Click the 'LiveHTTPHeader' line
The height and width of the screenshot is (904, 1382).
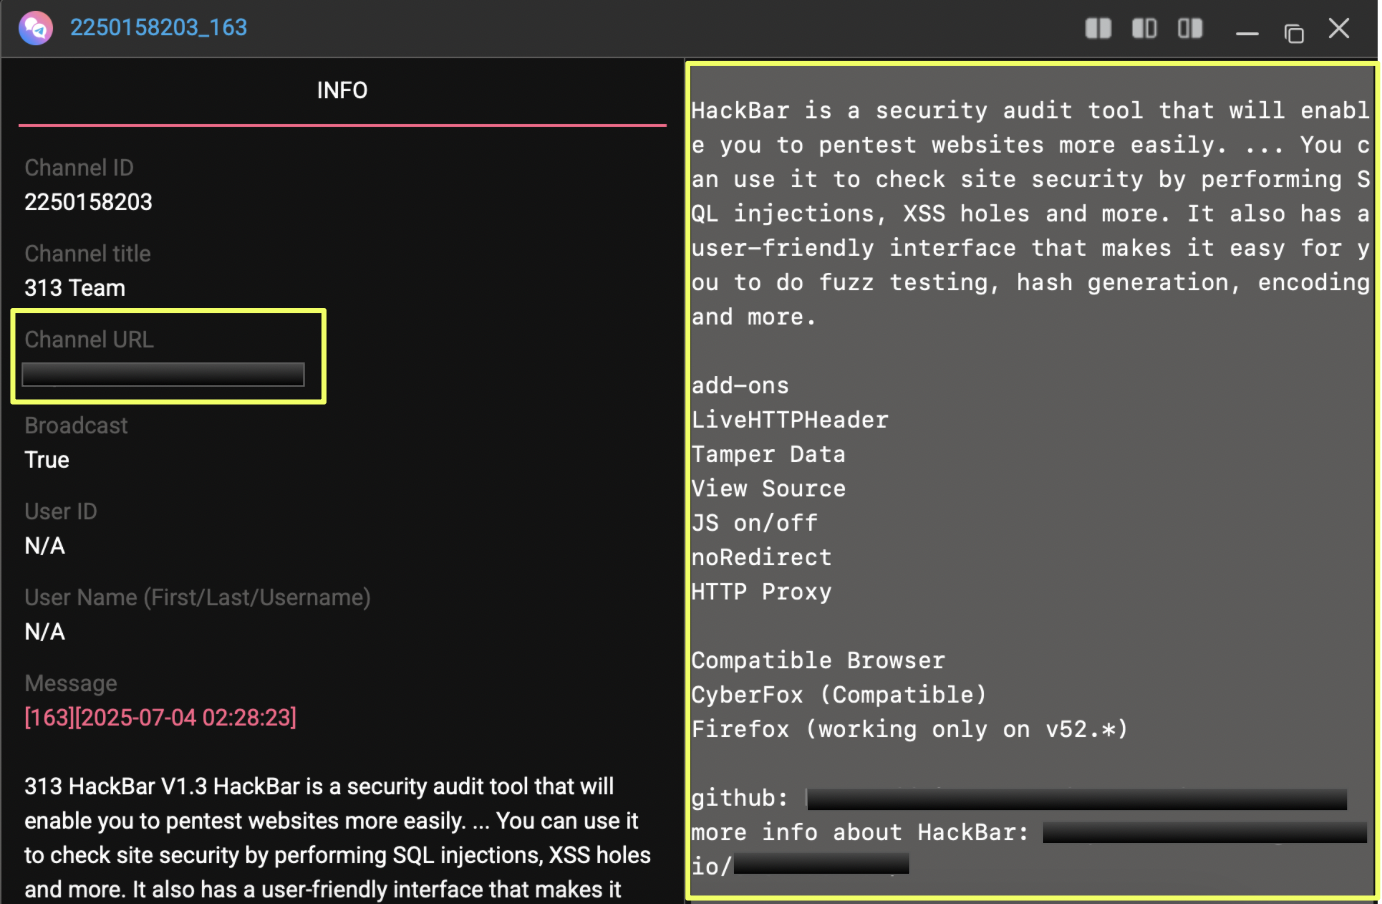(790, 420)
